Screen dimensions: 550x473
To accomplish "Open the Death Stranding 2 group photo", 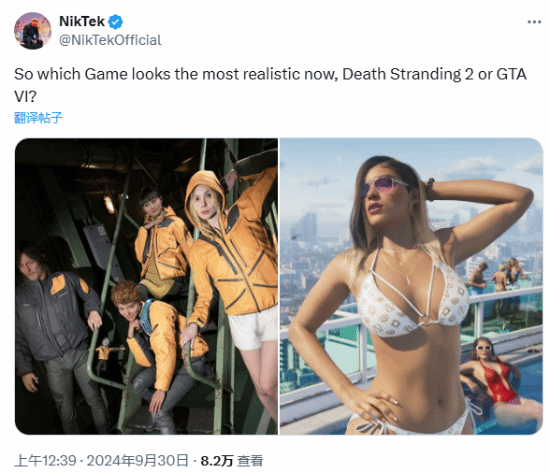I will coord(146,286).
